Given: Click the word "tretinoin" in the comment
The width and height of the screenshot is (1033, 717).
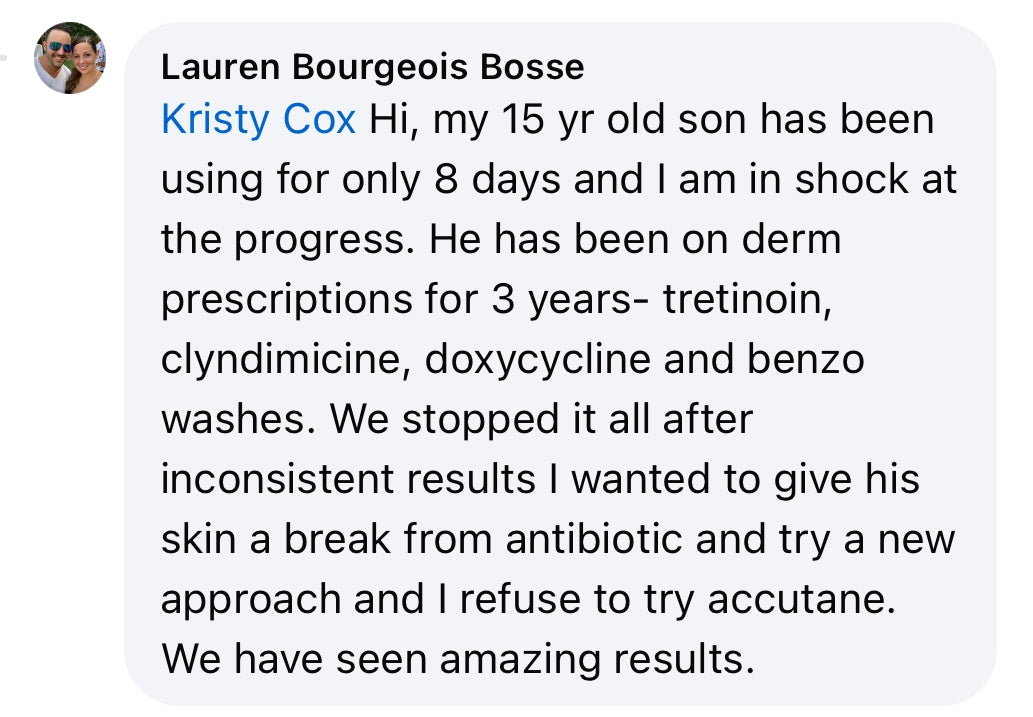Looking at the screenshot, I should coord(746,299).
